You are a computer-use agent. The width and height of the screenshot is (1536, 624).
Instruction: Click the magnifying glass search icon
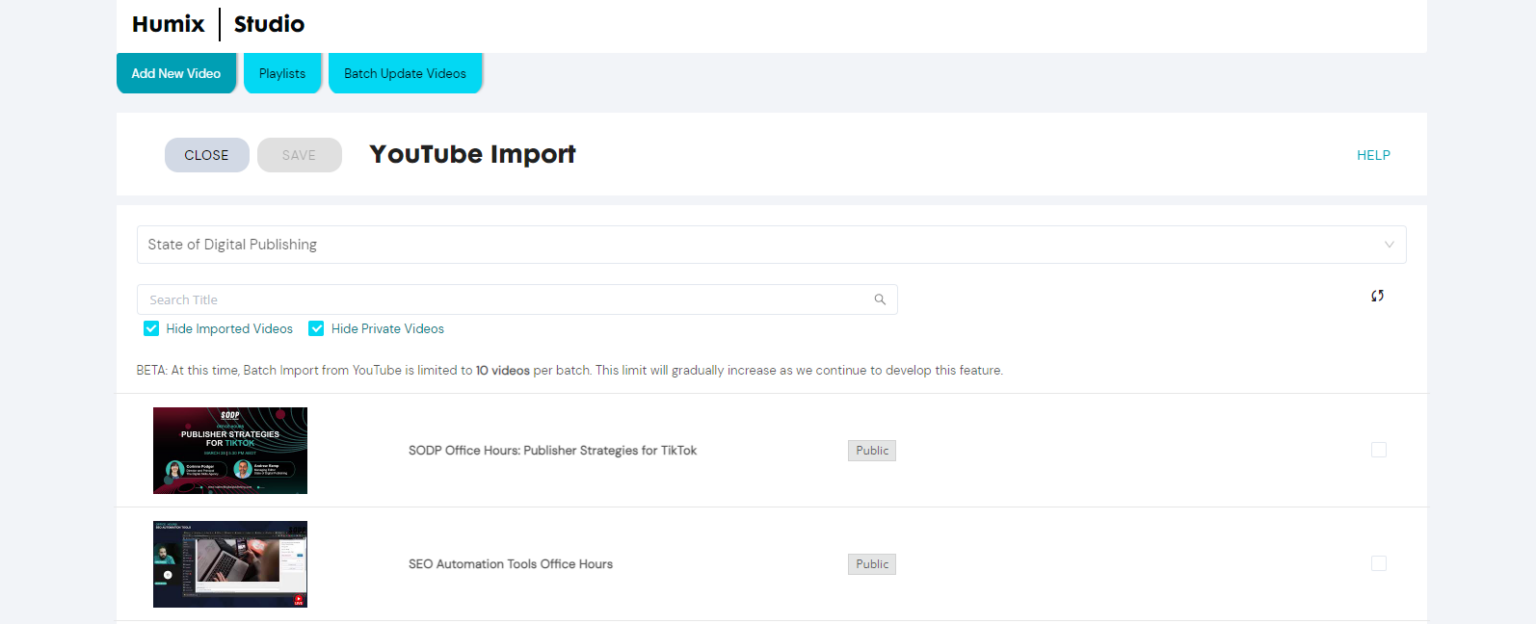coord(880,299)
